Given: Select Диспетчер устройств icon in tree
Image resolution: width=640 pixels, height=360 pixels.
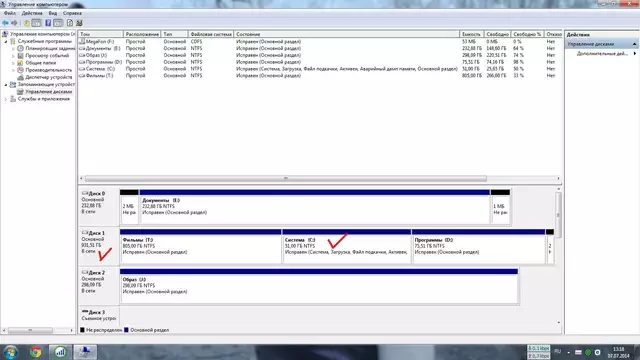Looking at the screenshot, I should 20,77.
